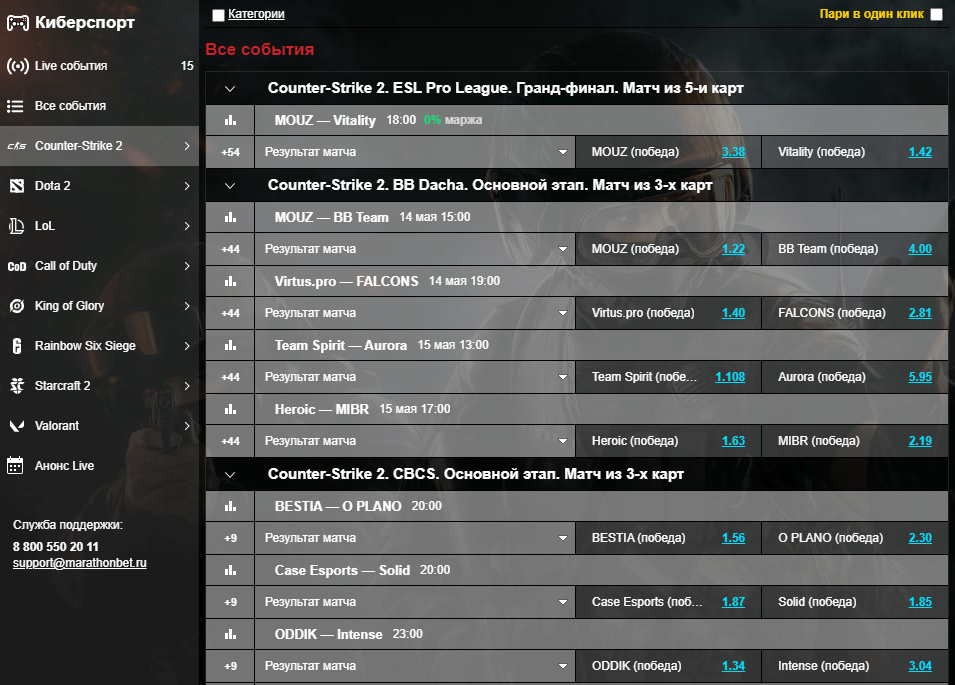Enable the Пари в один клик checkbox
Image resolution: width=955 pixels, height=685 pixels.
click(937, 15)
